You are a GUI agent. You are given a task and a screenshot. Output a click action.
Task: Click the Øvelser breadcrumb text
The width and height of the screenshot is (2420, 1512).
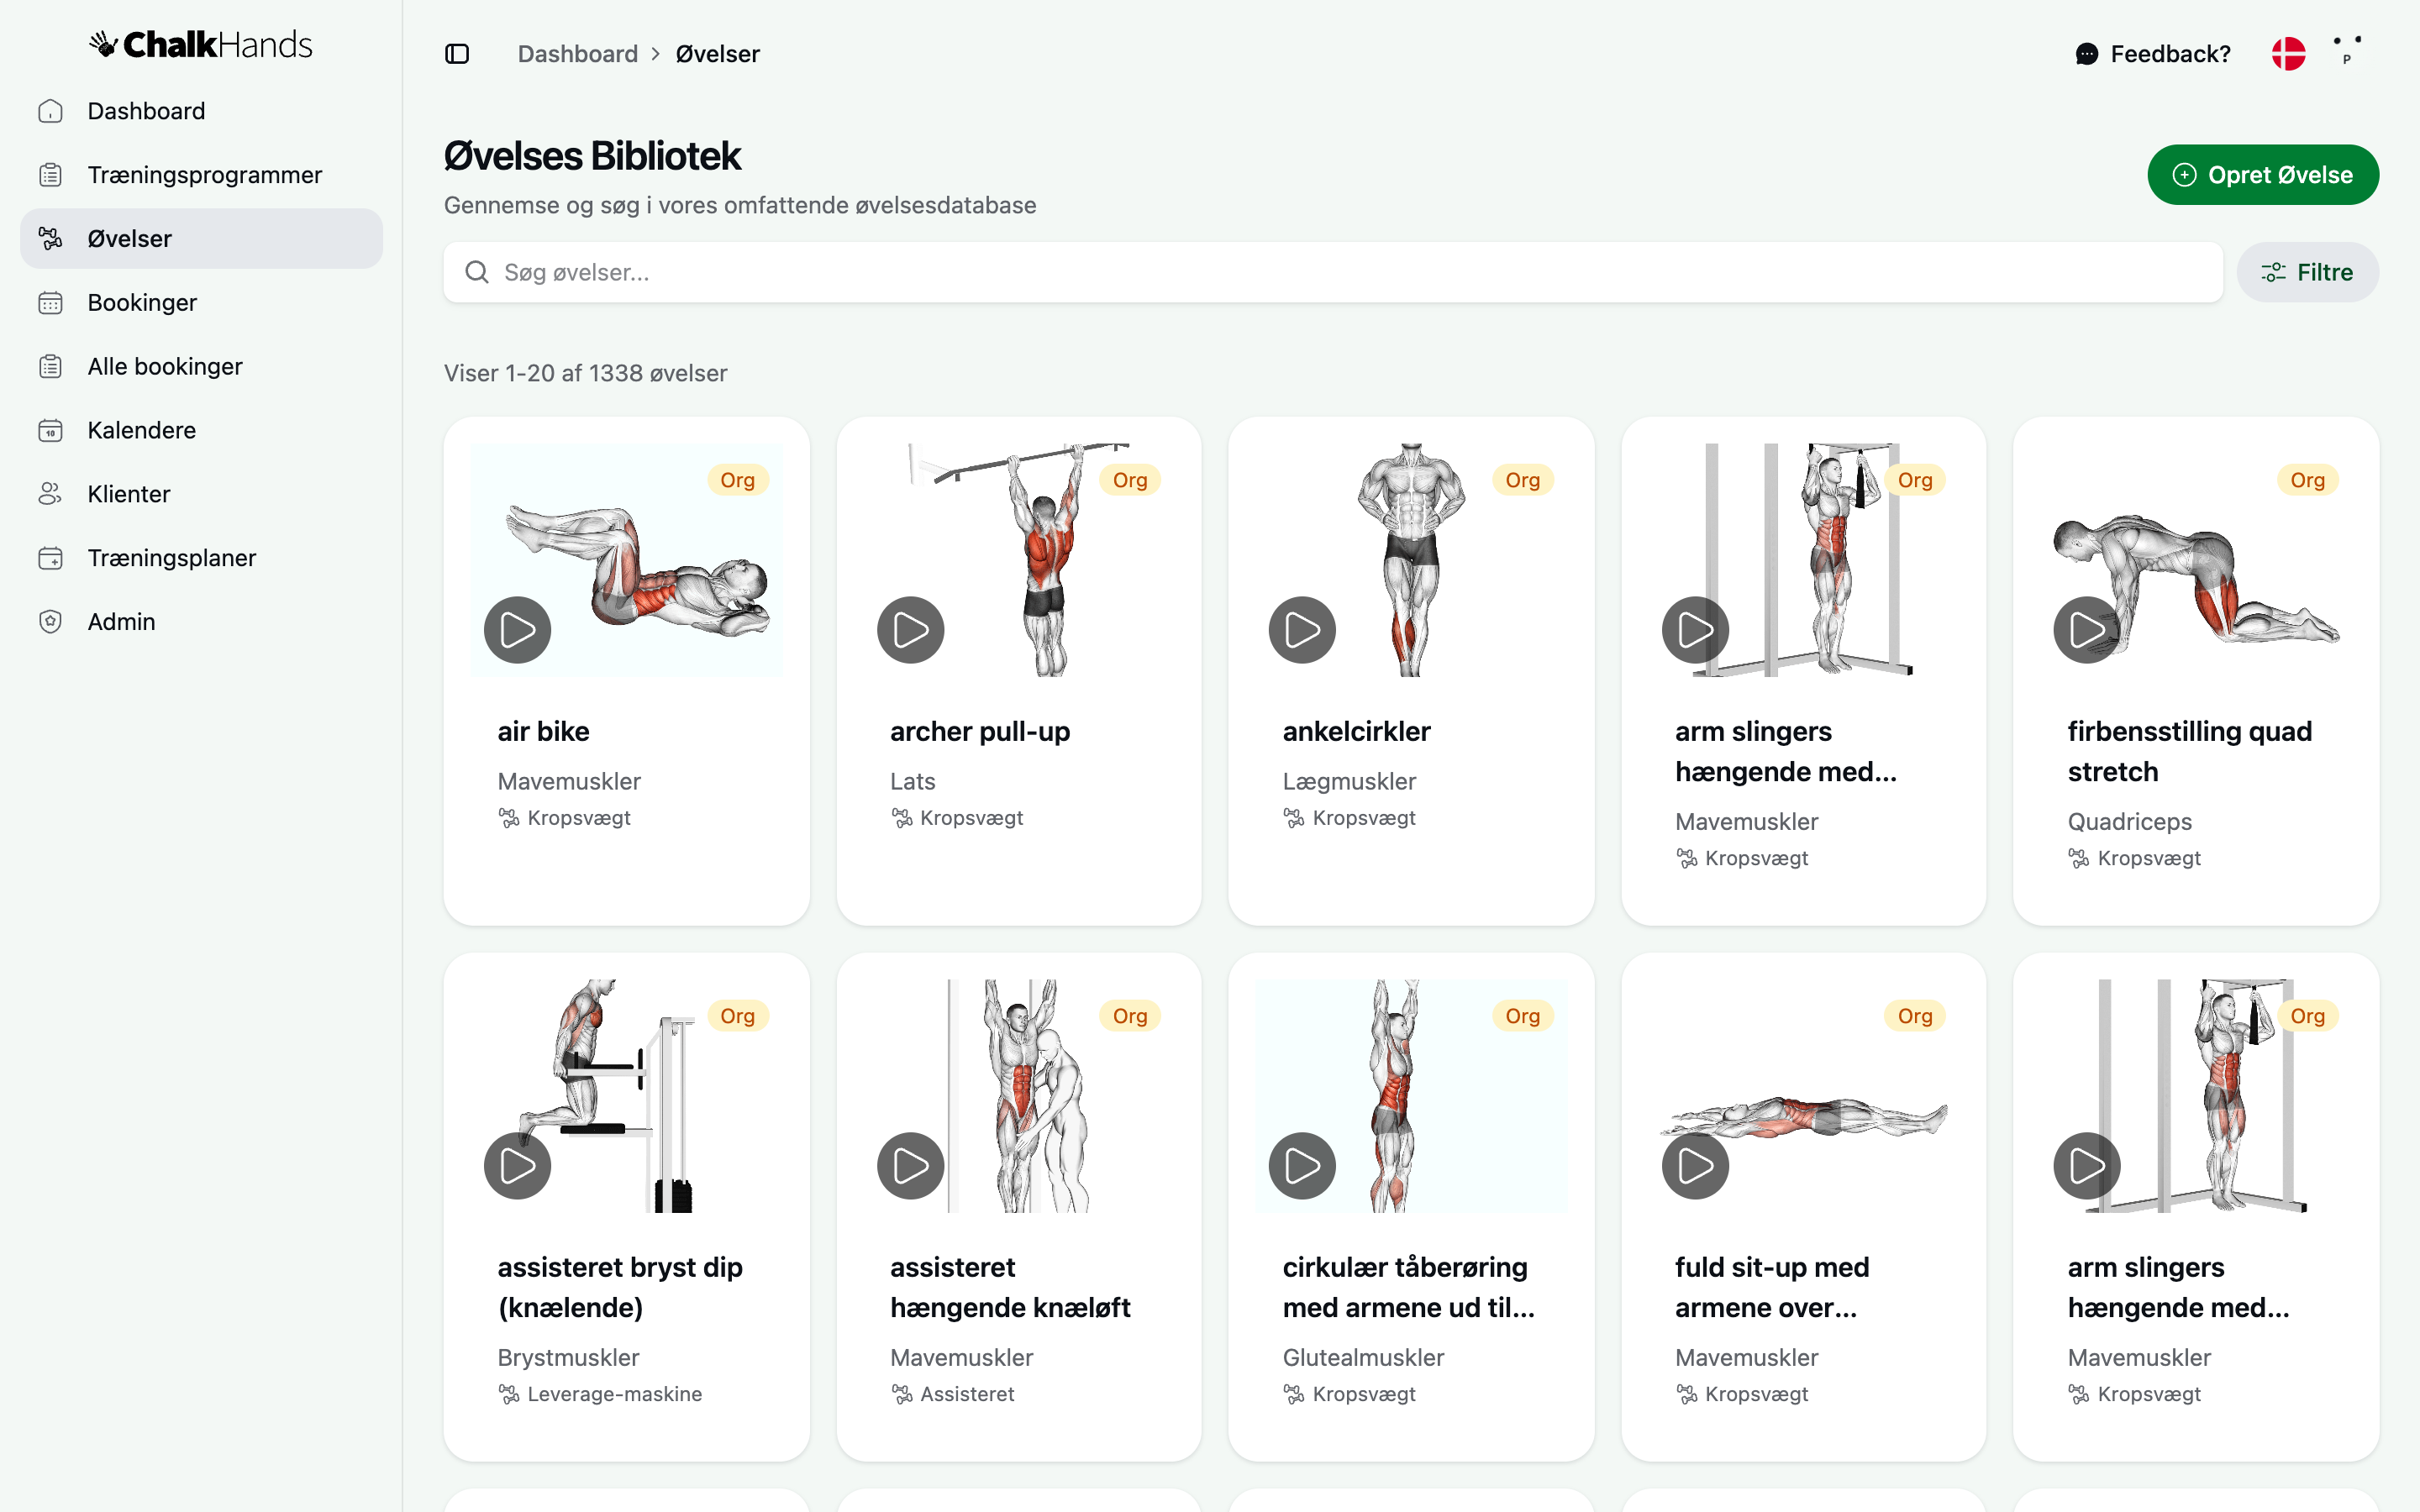[718, 54]
